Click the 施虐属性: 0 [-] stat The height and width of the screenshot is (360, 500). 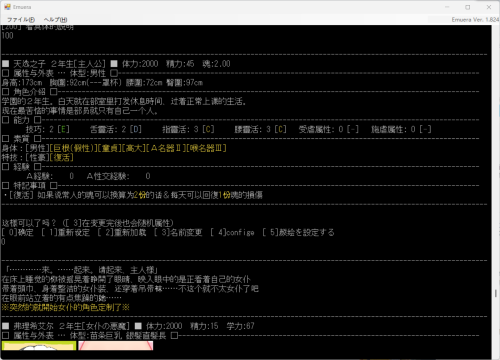pos(401,129)
